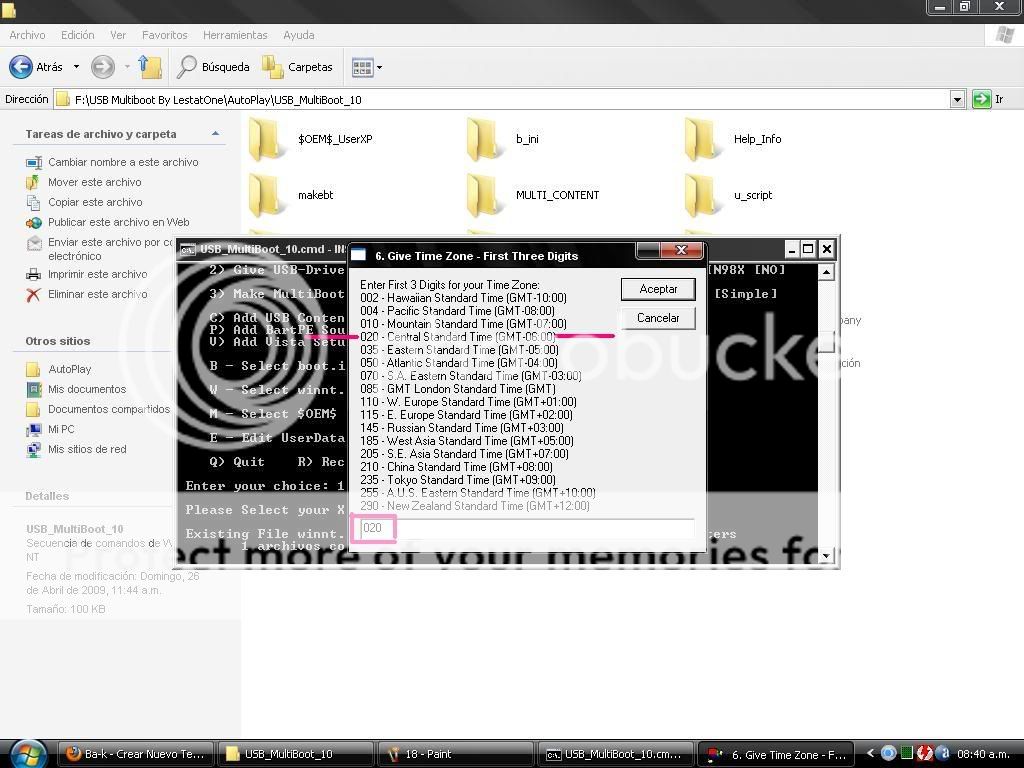Click the cmd window title bar icon
The width and height of the screenshot is (1024, 768).
click(x=188, y=249)
